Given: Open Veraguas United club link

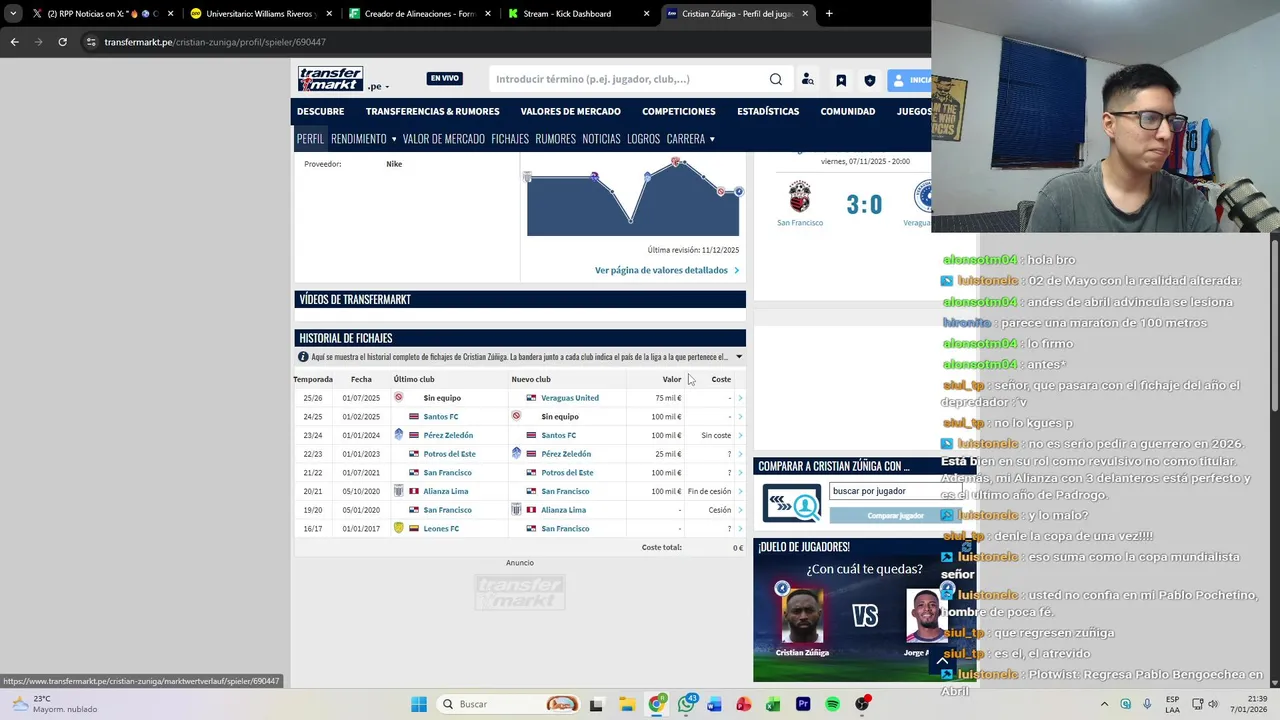Looking at the screenshot, I should (570, 398).
